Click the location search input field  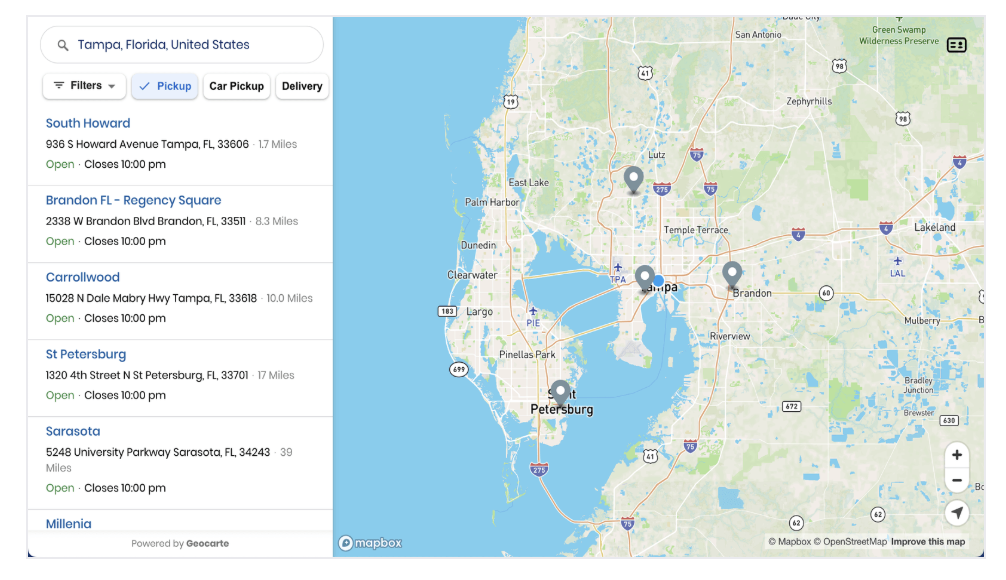coord(190,45)
